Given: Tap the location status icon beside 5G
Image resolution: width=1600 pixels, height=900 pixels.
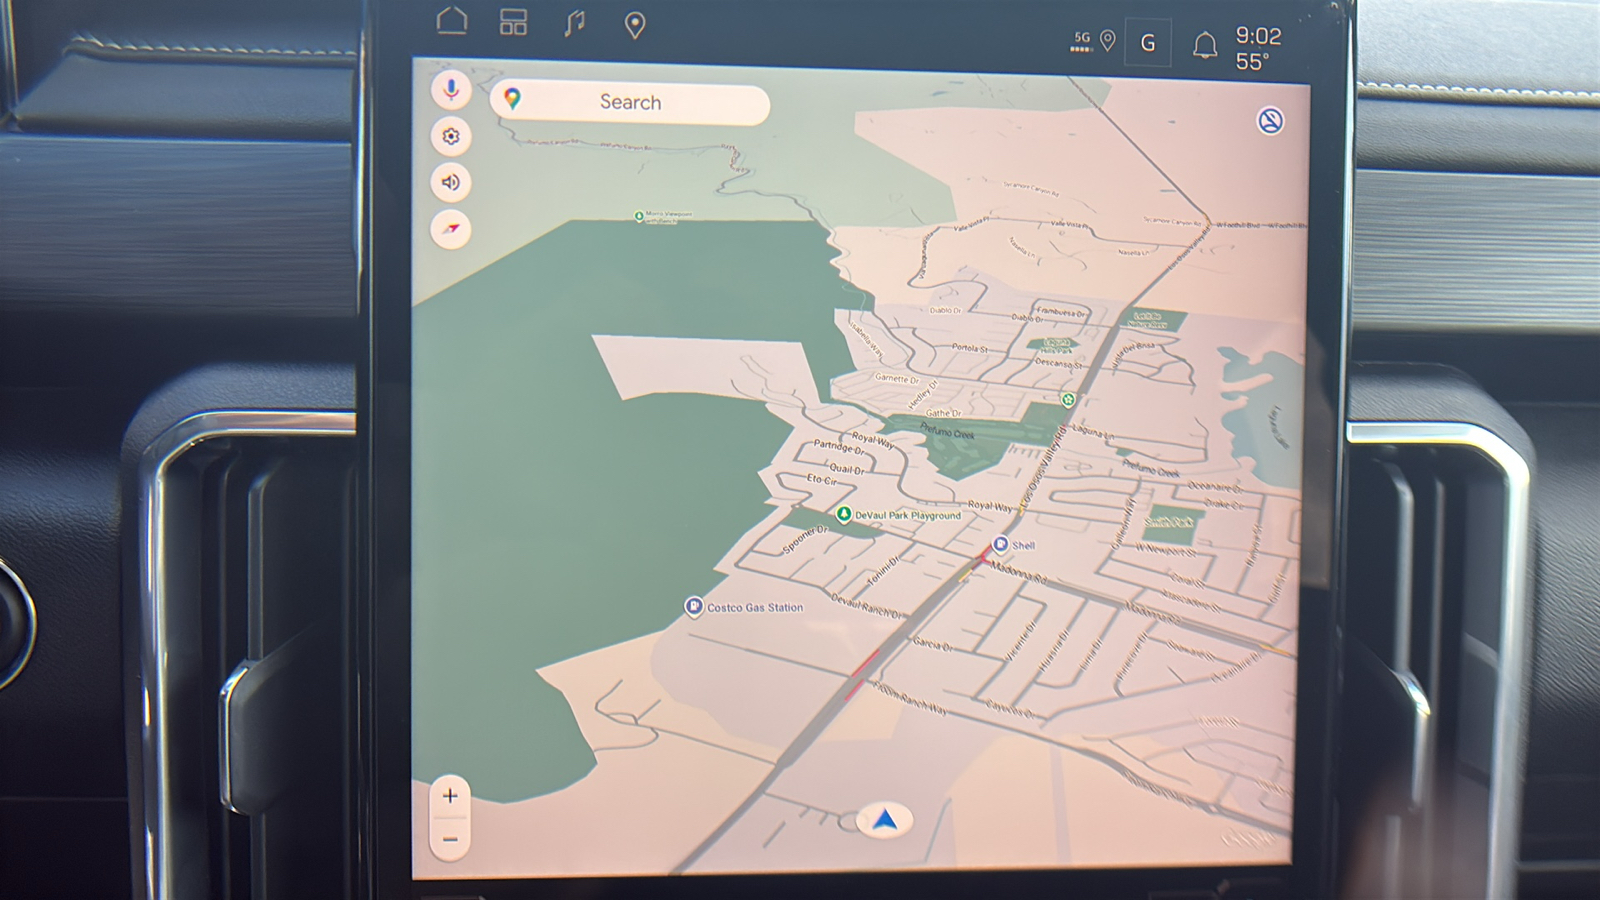Looking at the screenshot, I should [x=1107, y=40].
